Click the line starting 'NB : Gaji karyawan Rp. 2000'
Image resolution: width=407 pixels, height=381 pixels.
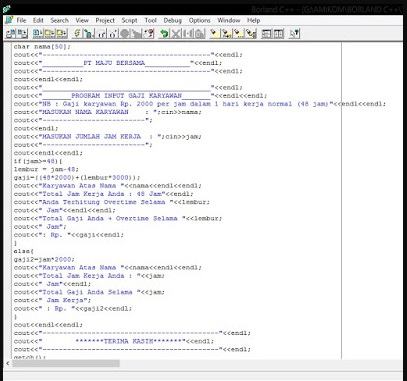tap(200, 104)
